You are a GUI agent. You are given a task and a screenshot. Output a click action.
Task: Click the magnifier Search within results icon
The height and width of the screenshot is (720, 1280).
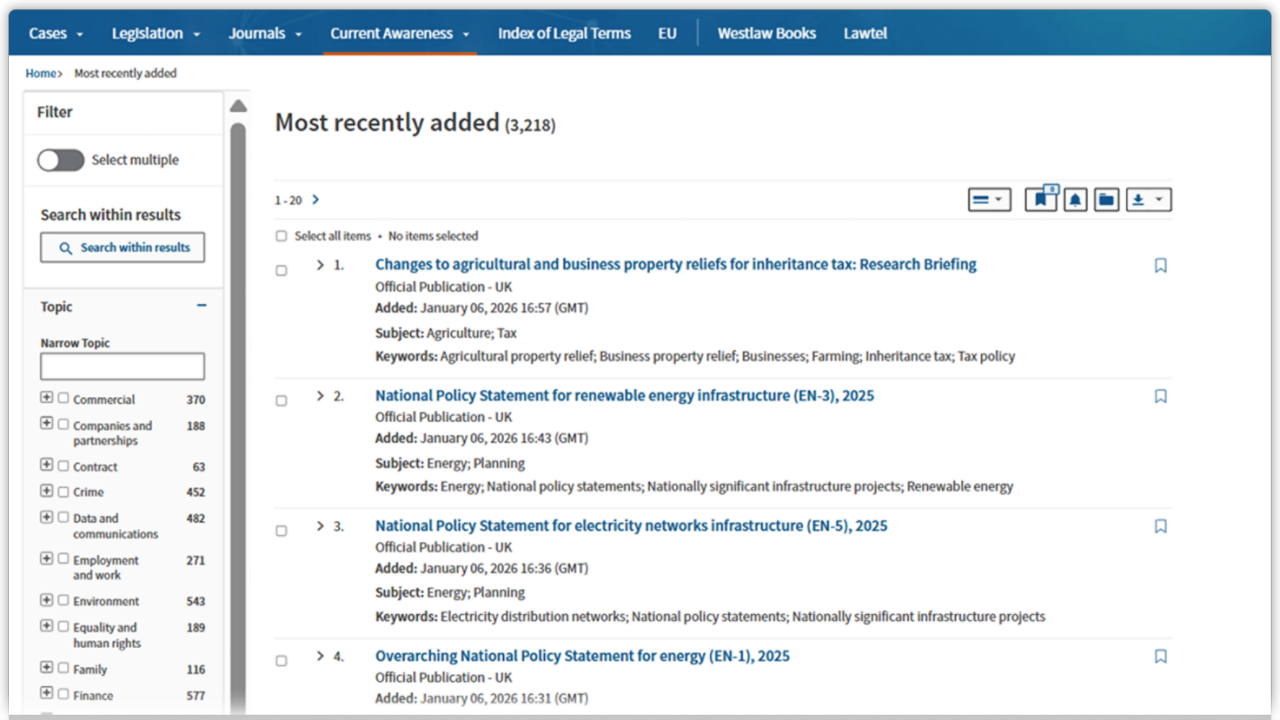pyautogui.click(x=63, y=247)
